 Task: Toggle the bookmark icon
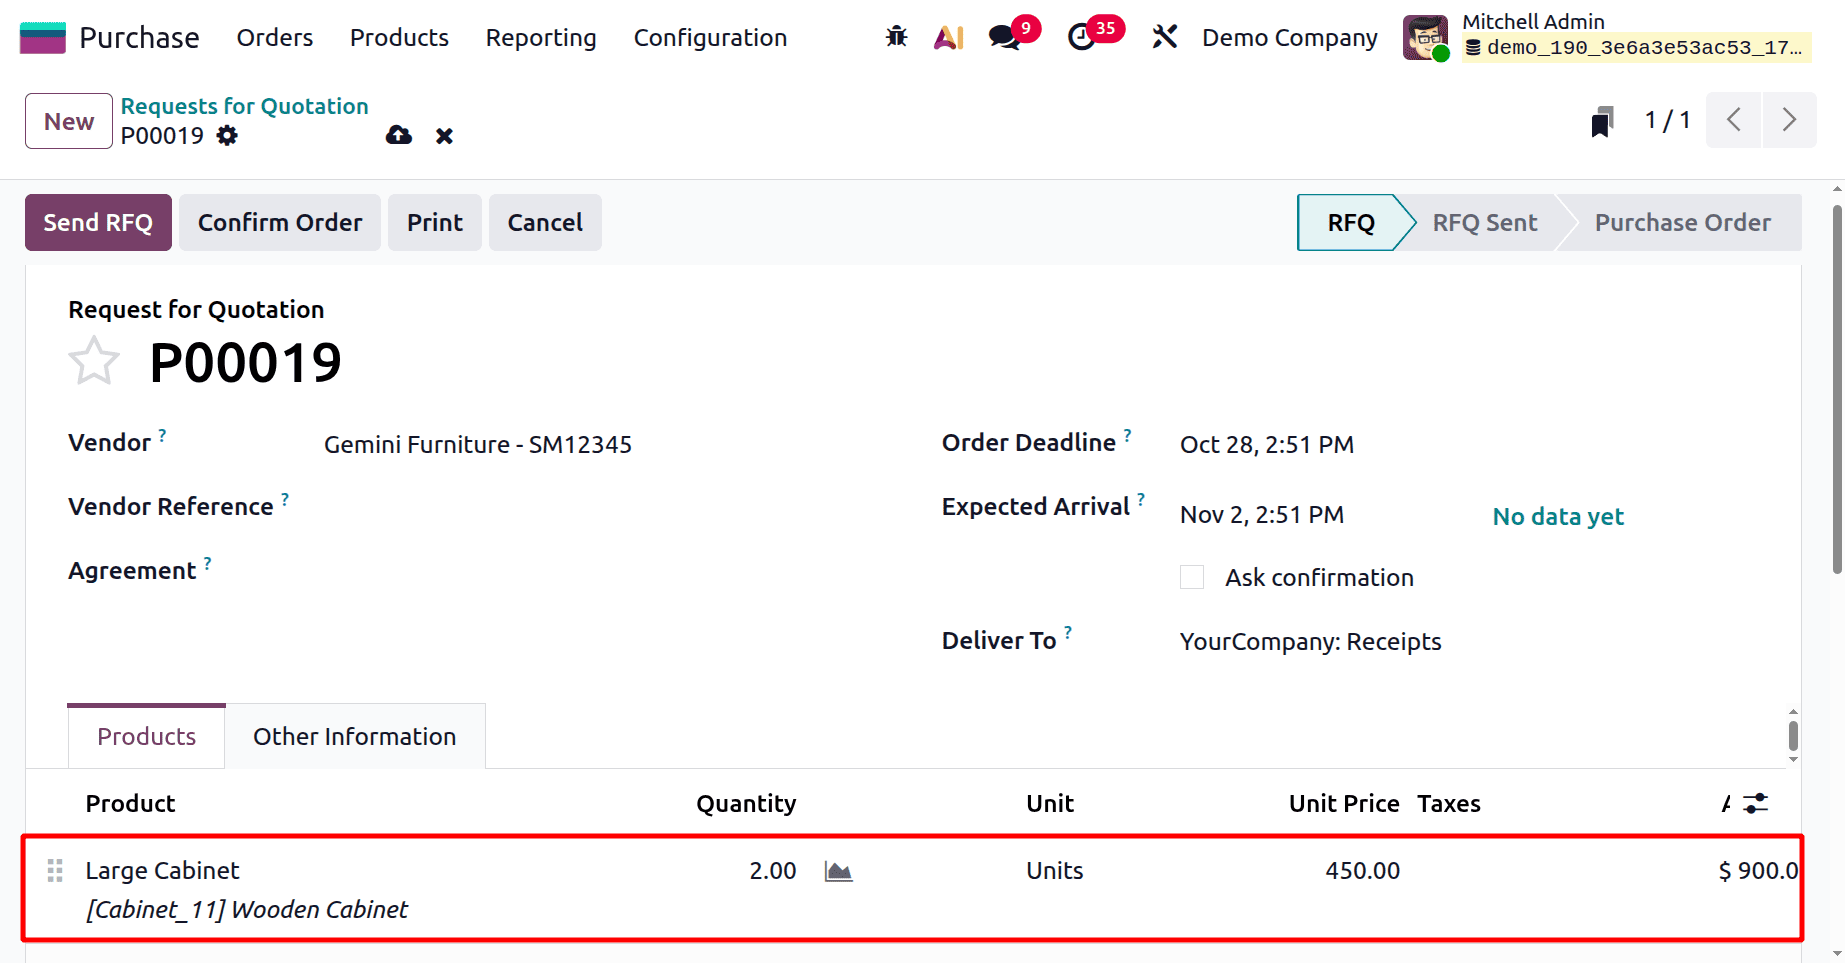(1602, 120)
